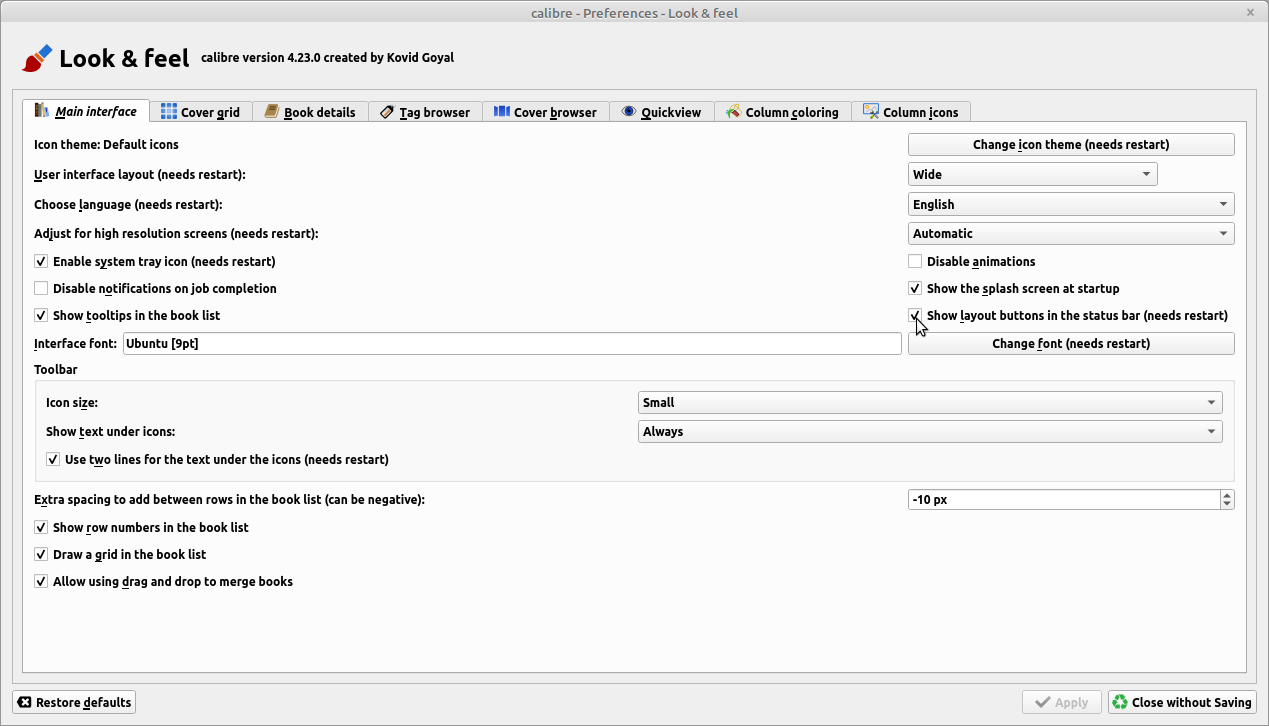Click the book icon on Book details tab
This screenshot has width=1269, height=726.
click(x=272, y=112)
